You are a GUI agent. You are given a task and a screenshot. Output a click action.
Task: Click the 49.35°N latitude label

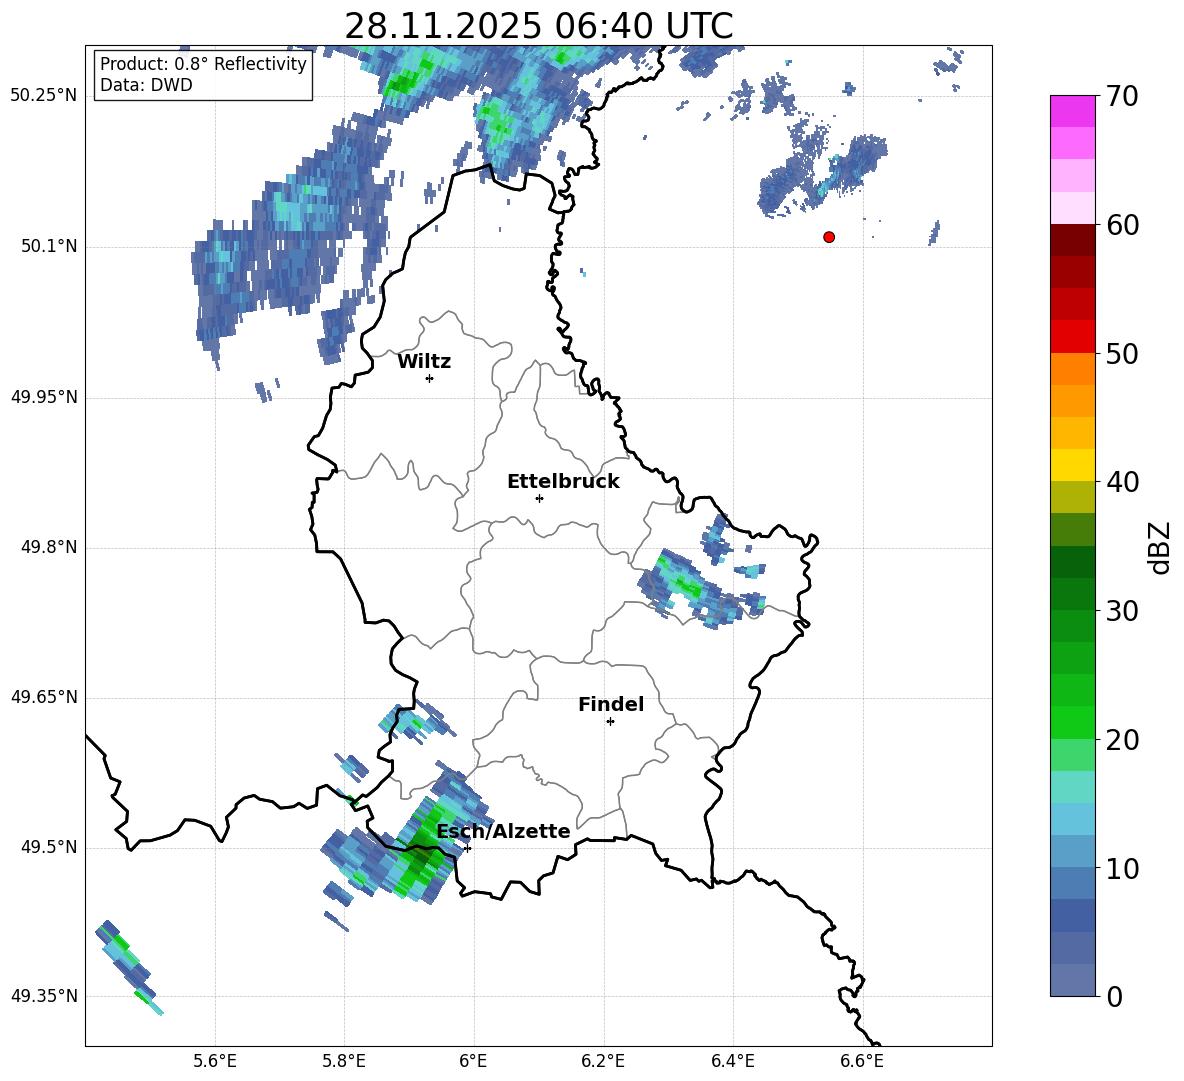tap(44, 996)
